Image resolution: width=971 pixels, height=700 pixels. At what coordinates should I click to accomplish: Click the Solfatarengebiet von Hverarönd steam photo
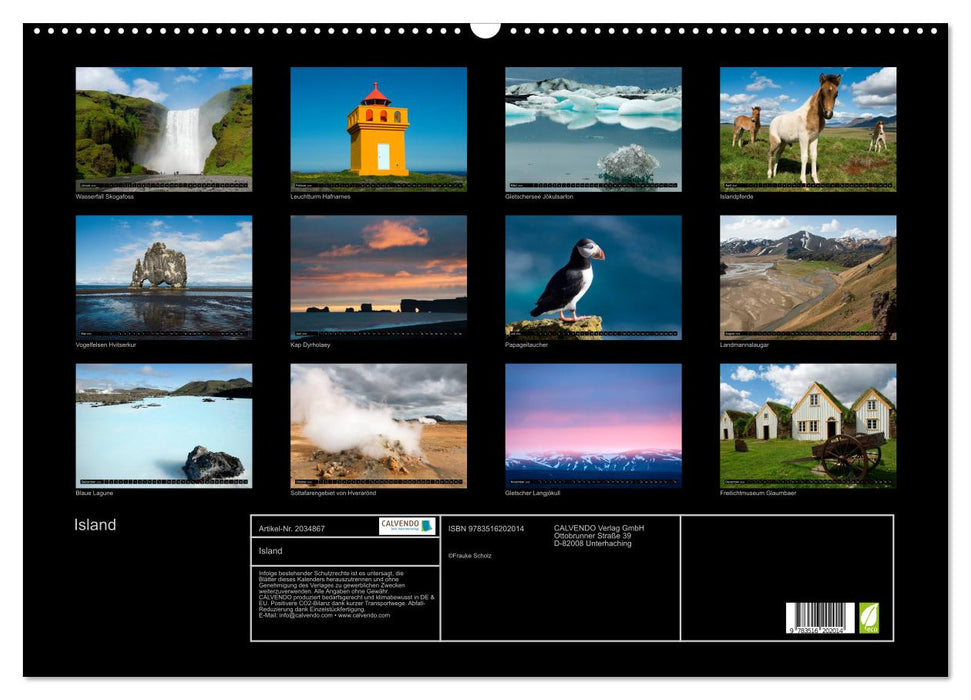click(x=378, y=425)
